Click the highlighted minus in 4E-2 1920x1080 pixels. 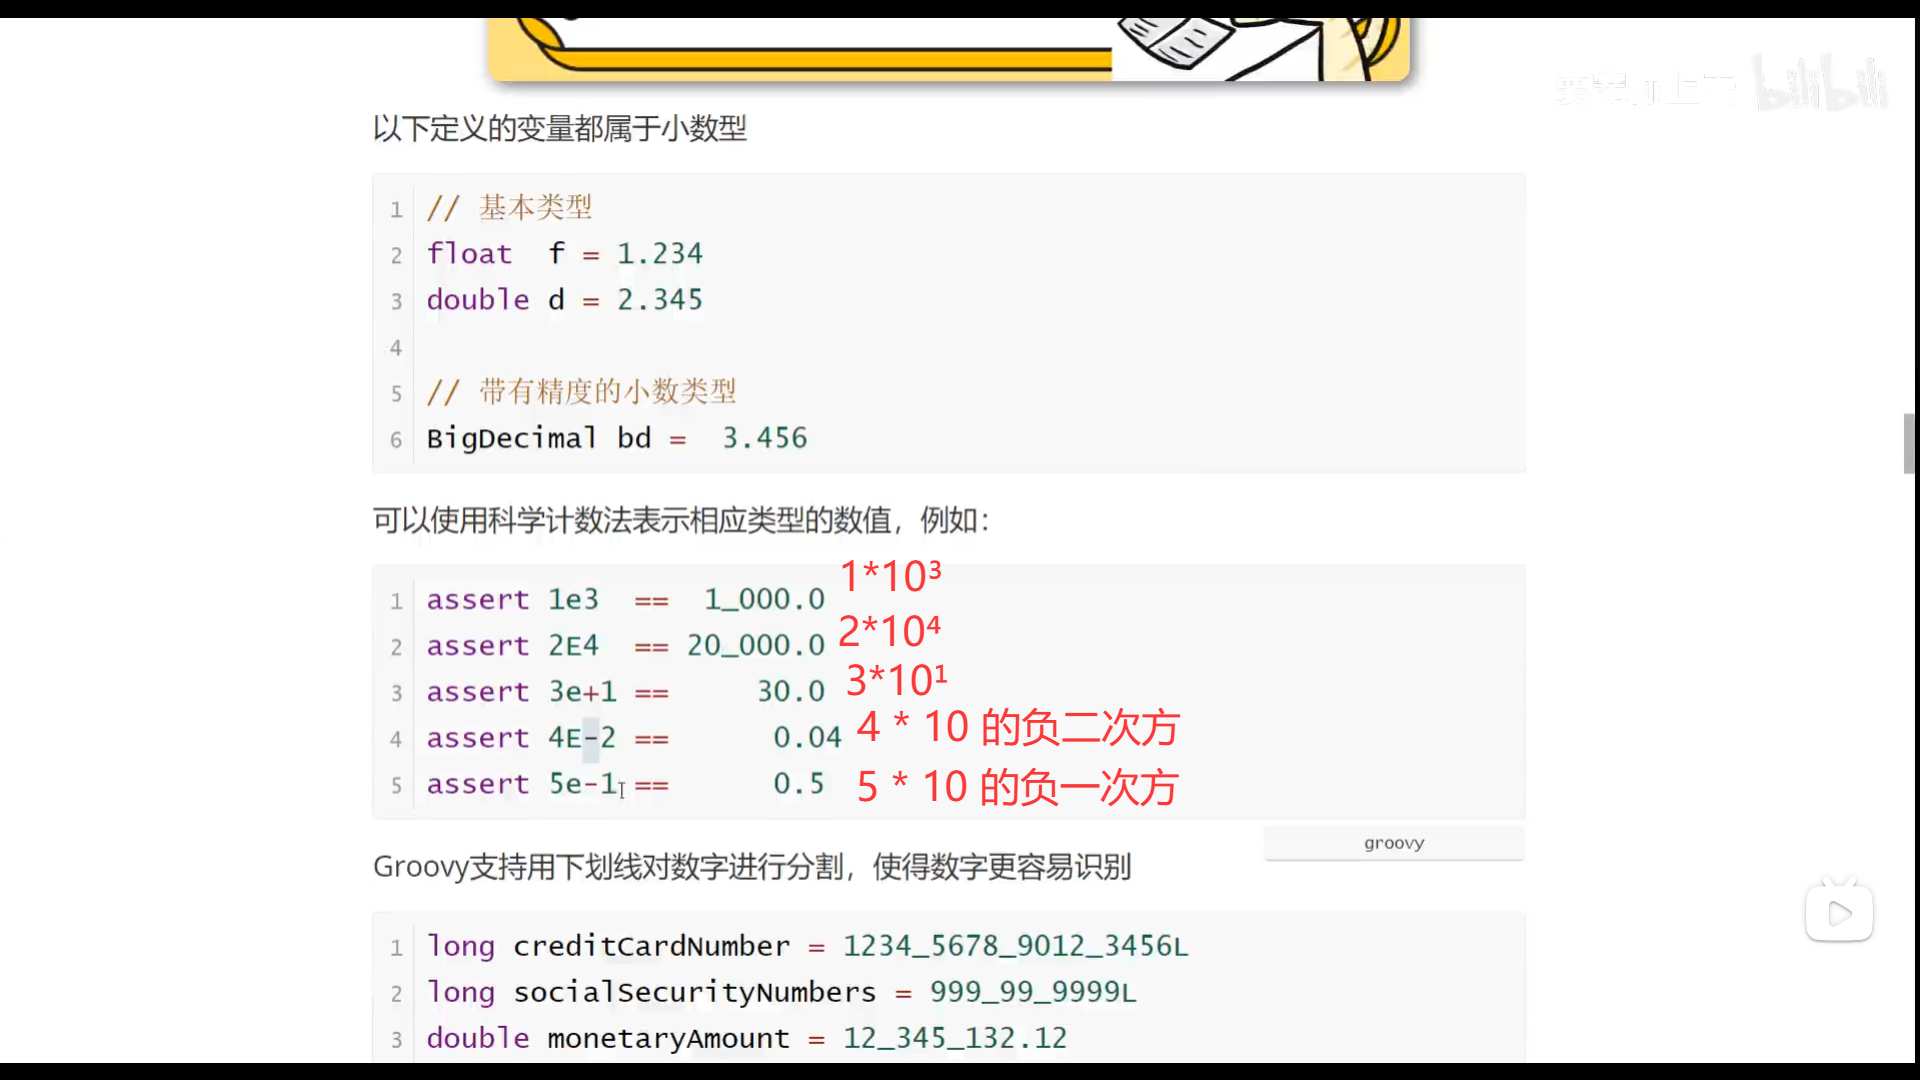tap(590, 738)
